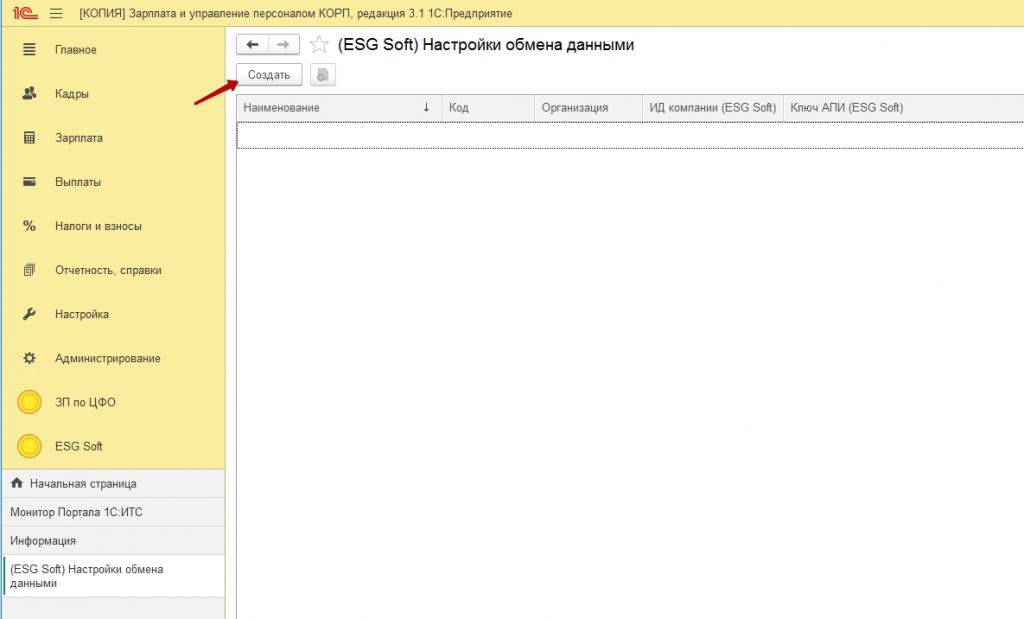Select the (ESG Soft) Настройки обмена данными tab
This screenshot has height=619, width=1024.
pyautogui.click(x=114, y=576)
